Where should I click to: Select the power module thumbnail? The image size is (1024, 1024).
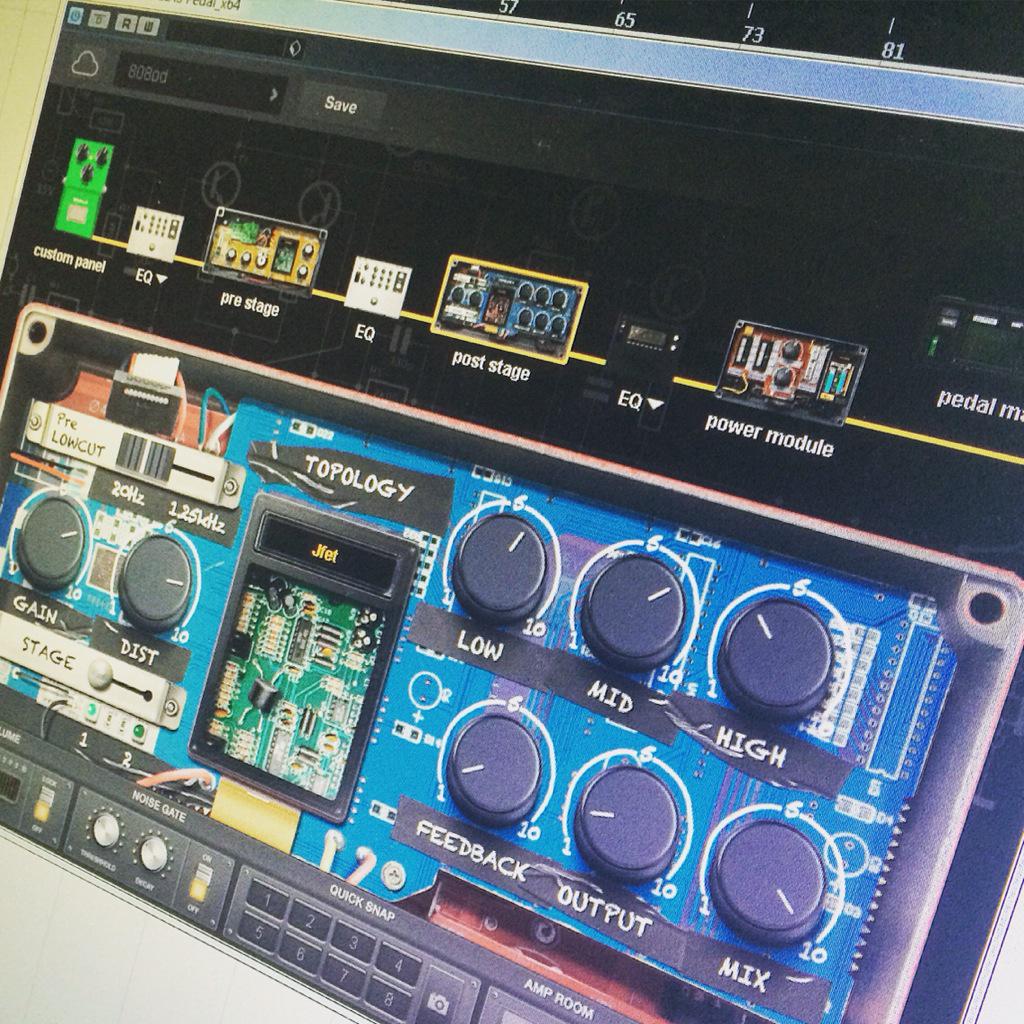tap(791, 372)
